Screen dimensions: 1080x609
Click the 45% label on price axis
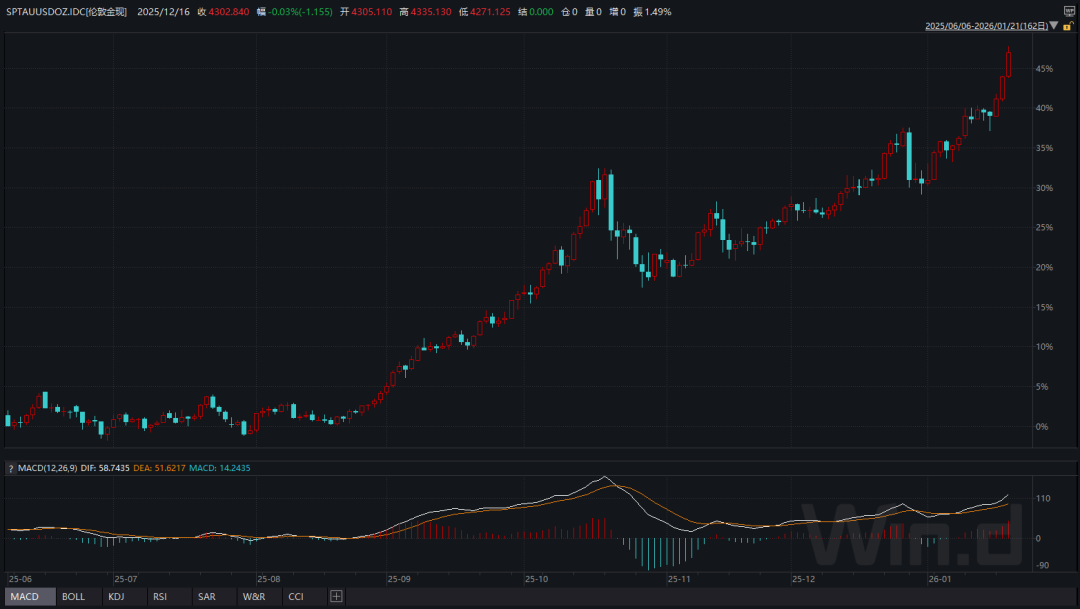1044,69
